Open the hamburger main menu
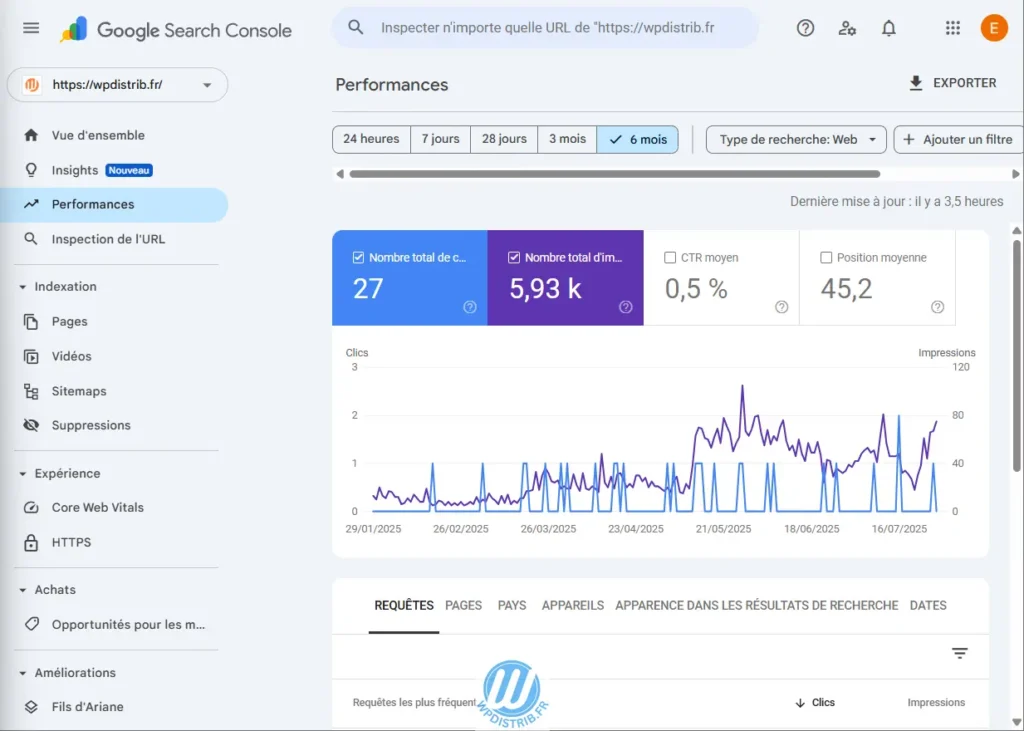1024x731 pixels. pos(31,28)
